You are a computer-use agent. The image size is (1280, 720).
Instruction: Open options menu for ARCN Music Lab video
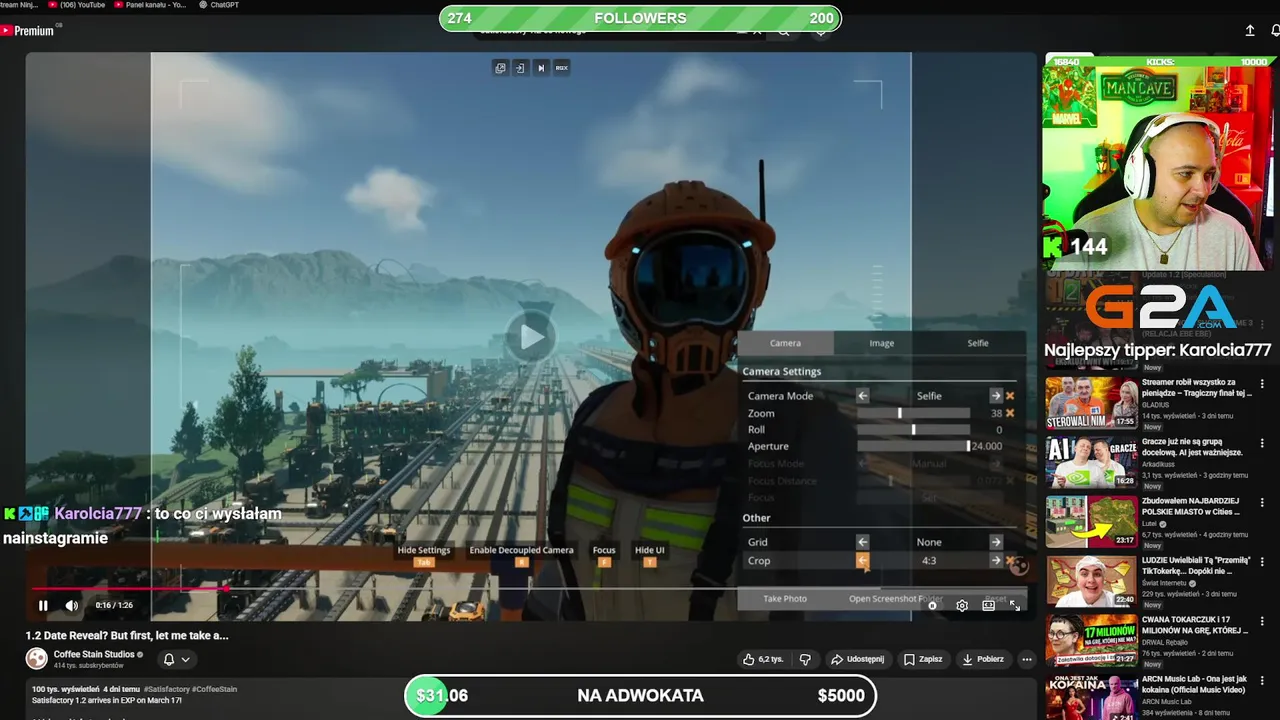point(1262,681)
